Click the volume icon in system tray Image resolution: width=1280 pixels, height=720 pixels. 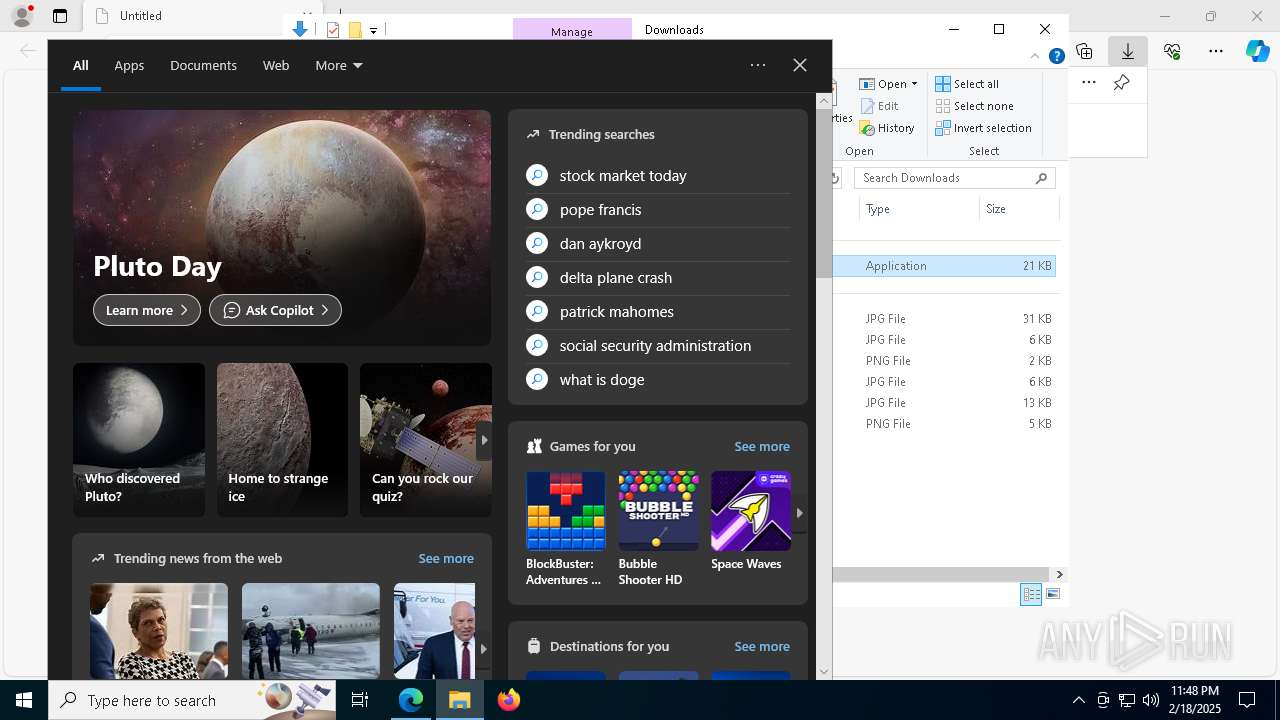tap(1150, 700)
